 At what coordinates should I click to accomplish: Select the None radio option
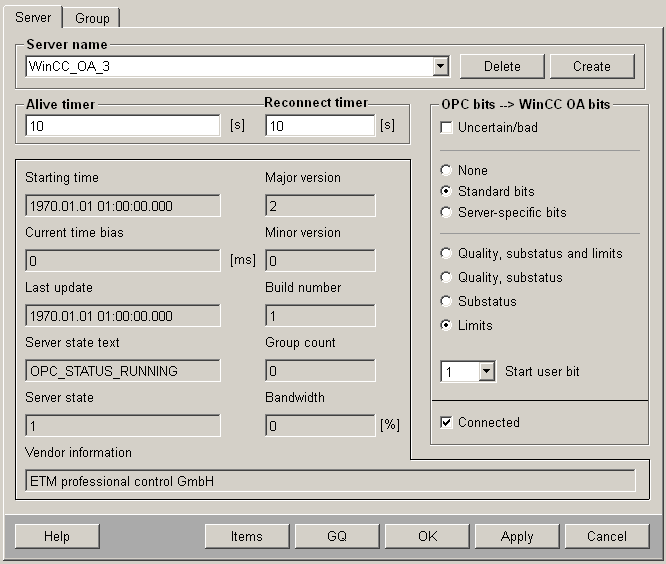tap(446, 171)
